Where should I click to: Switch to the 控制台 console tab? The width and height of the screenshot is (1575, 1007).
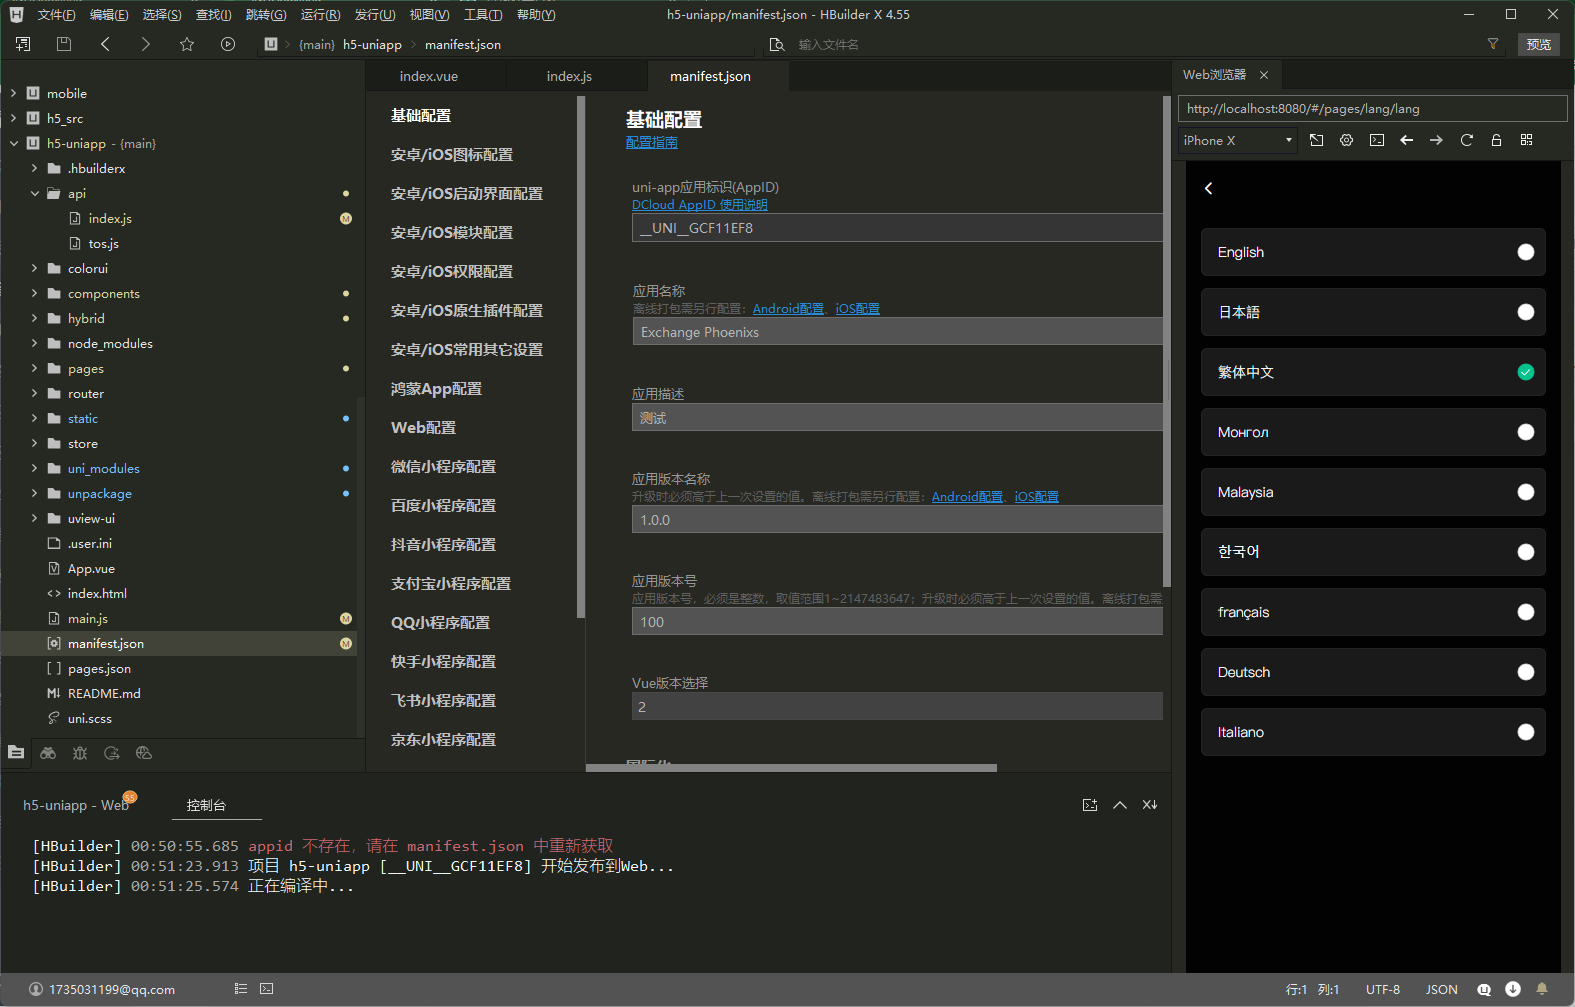206,805
